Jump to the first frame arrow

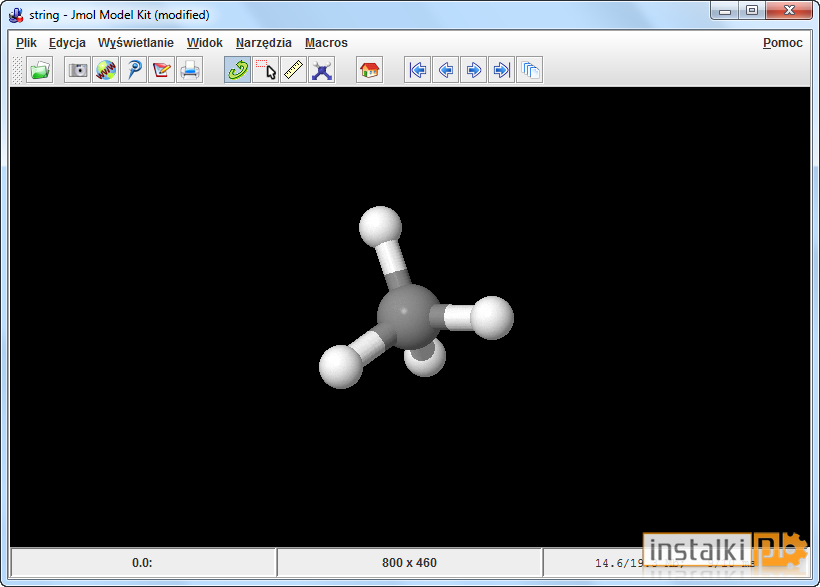[x=417, y=70]
